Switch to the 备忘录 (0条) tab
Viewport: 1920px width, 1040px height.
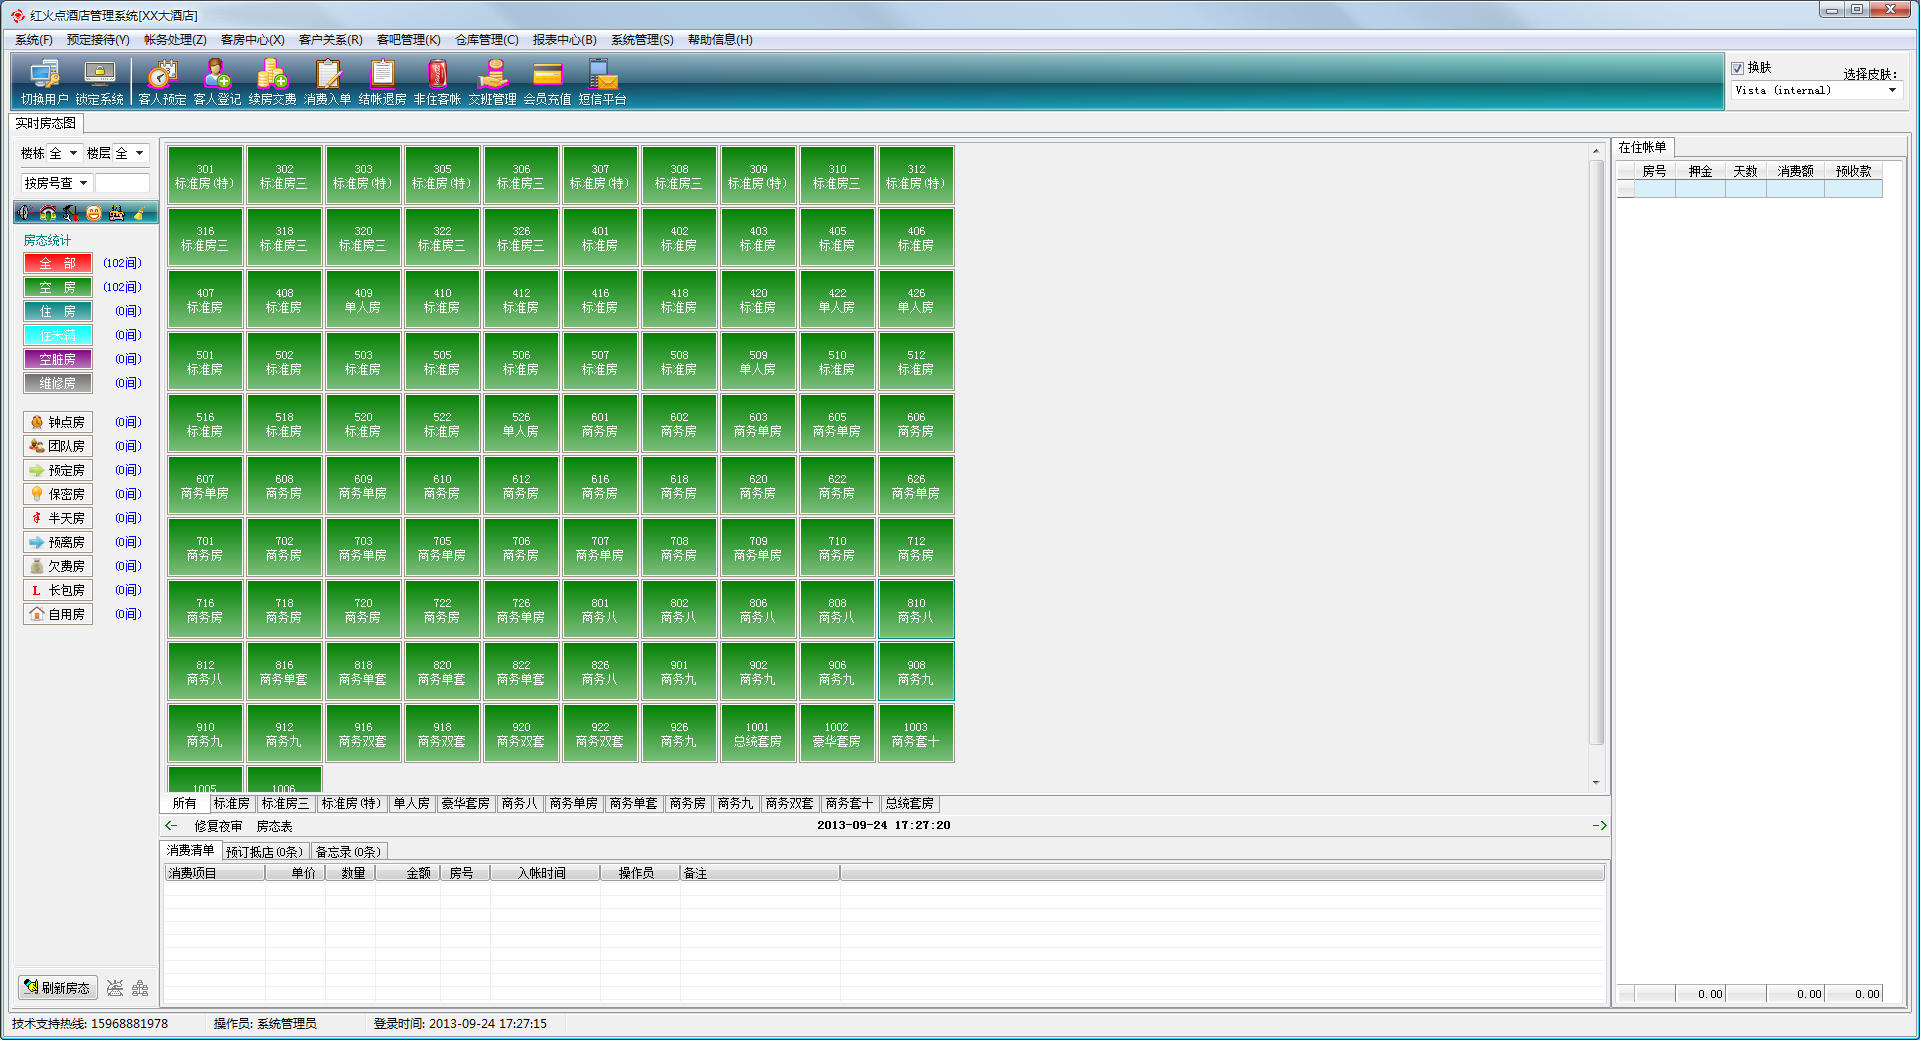point(348,852)
